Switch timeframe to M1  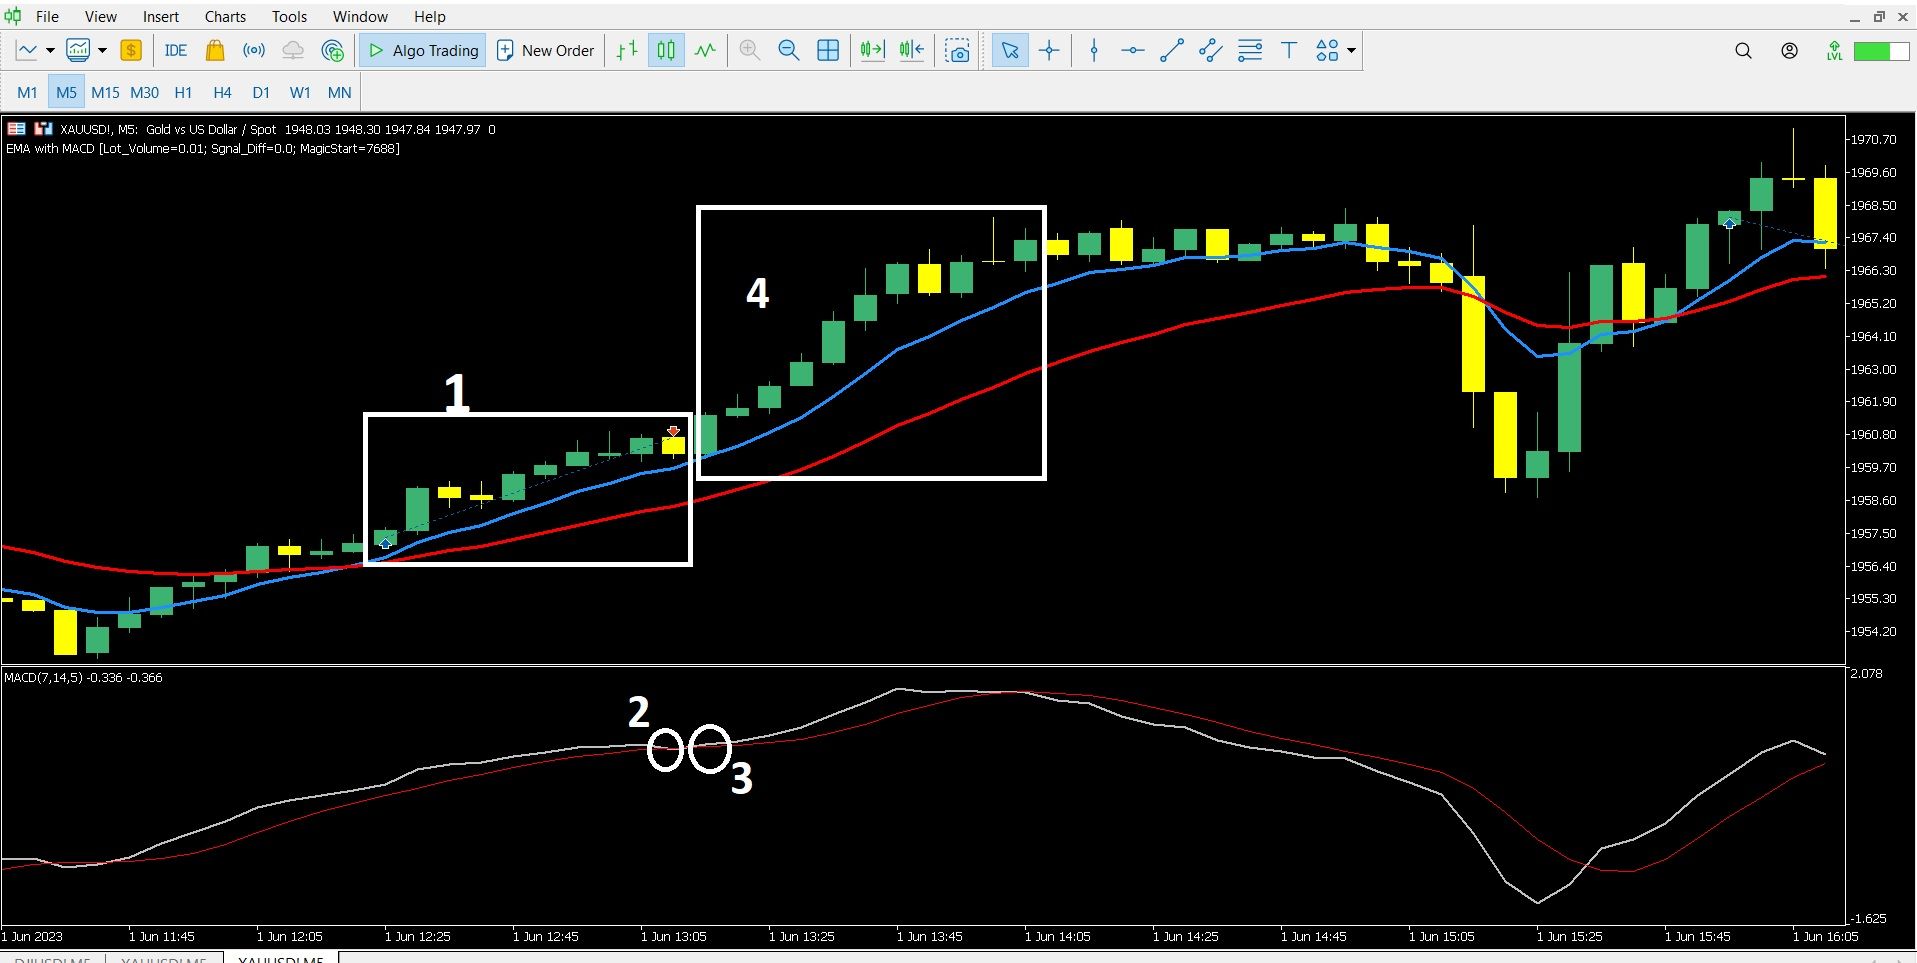pyautogui.click(x=27, y=92)
